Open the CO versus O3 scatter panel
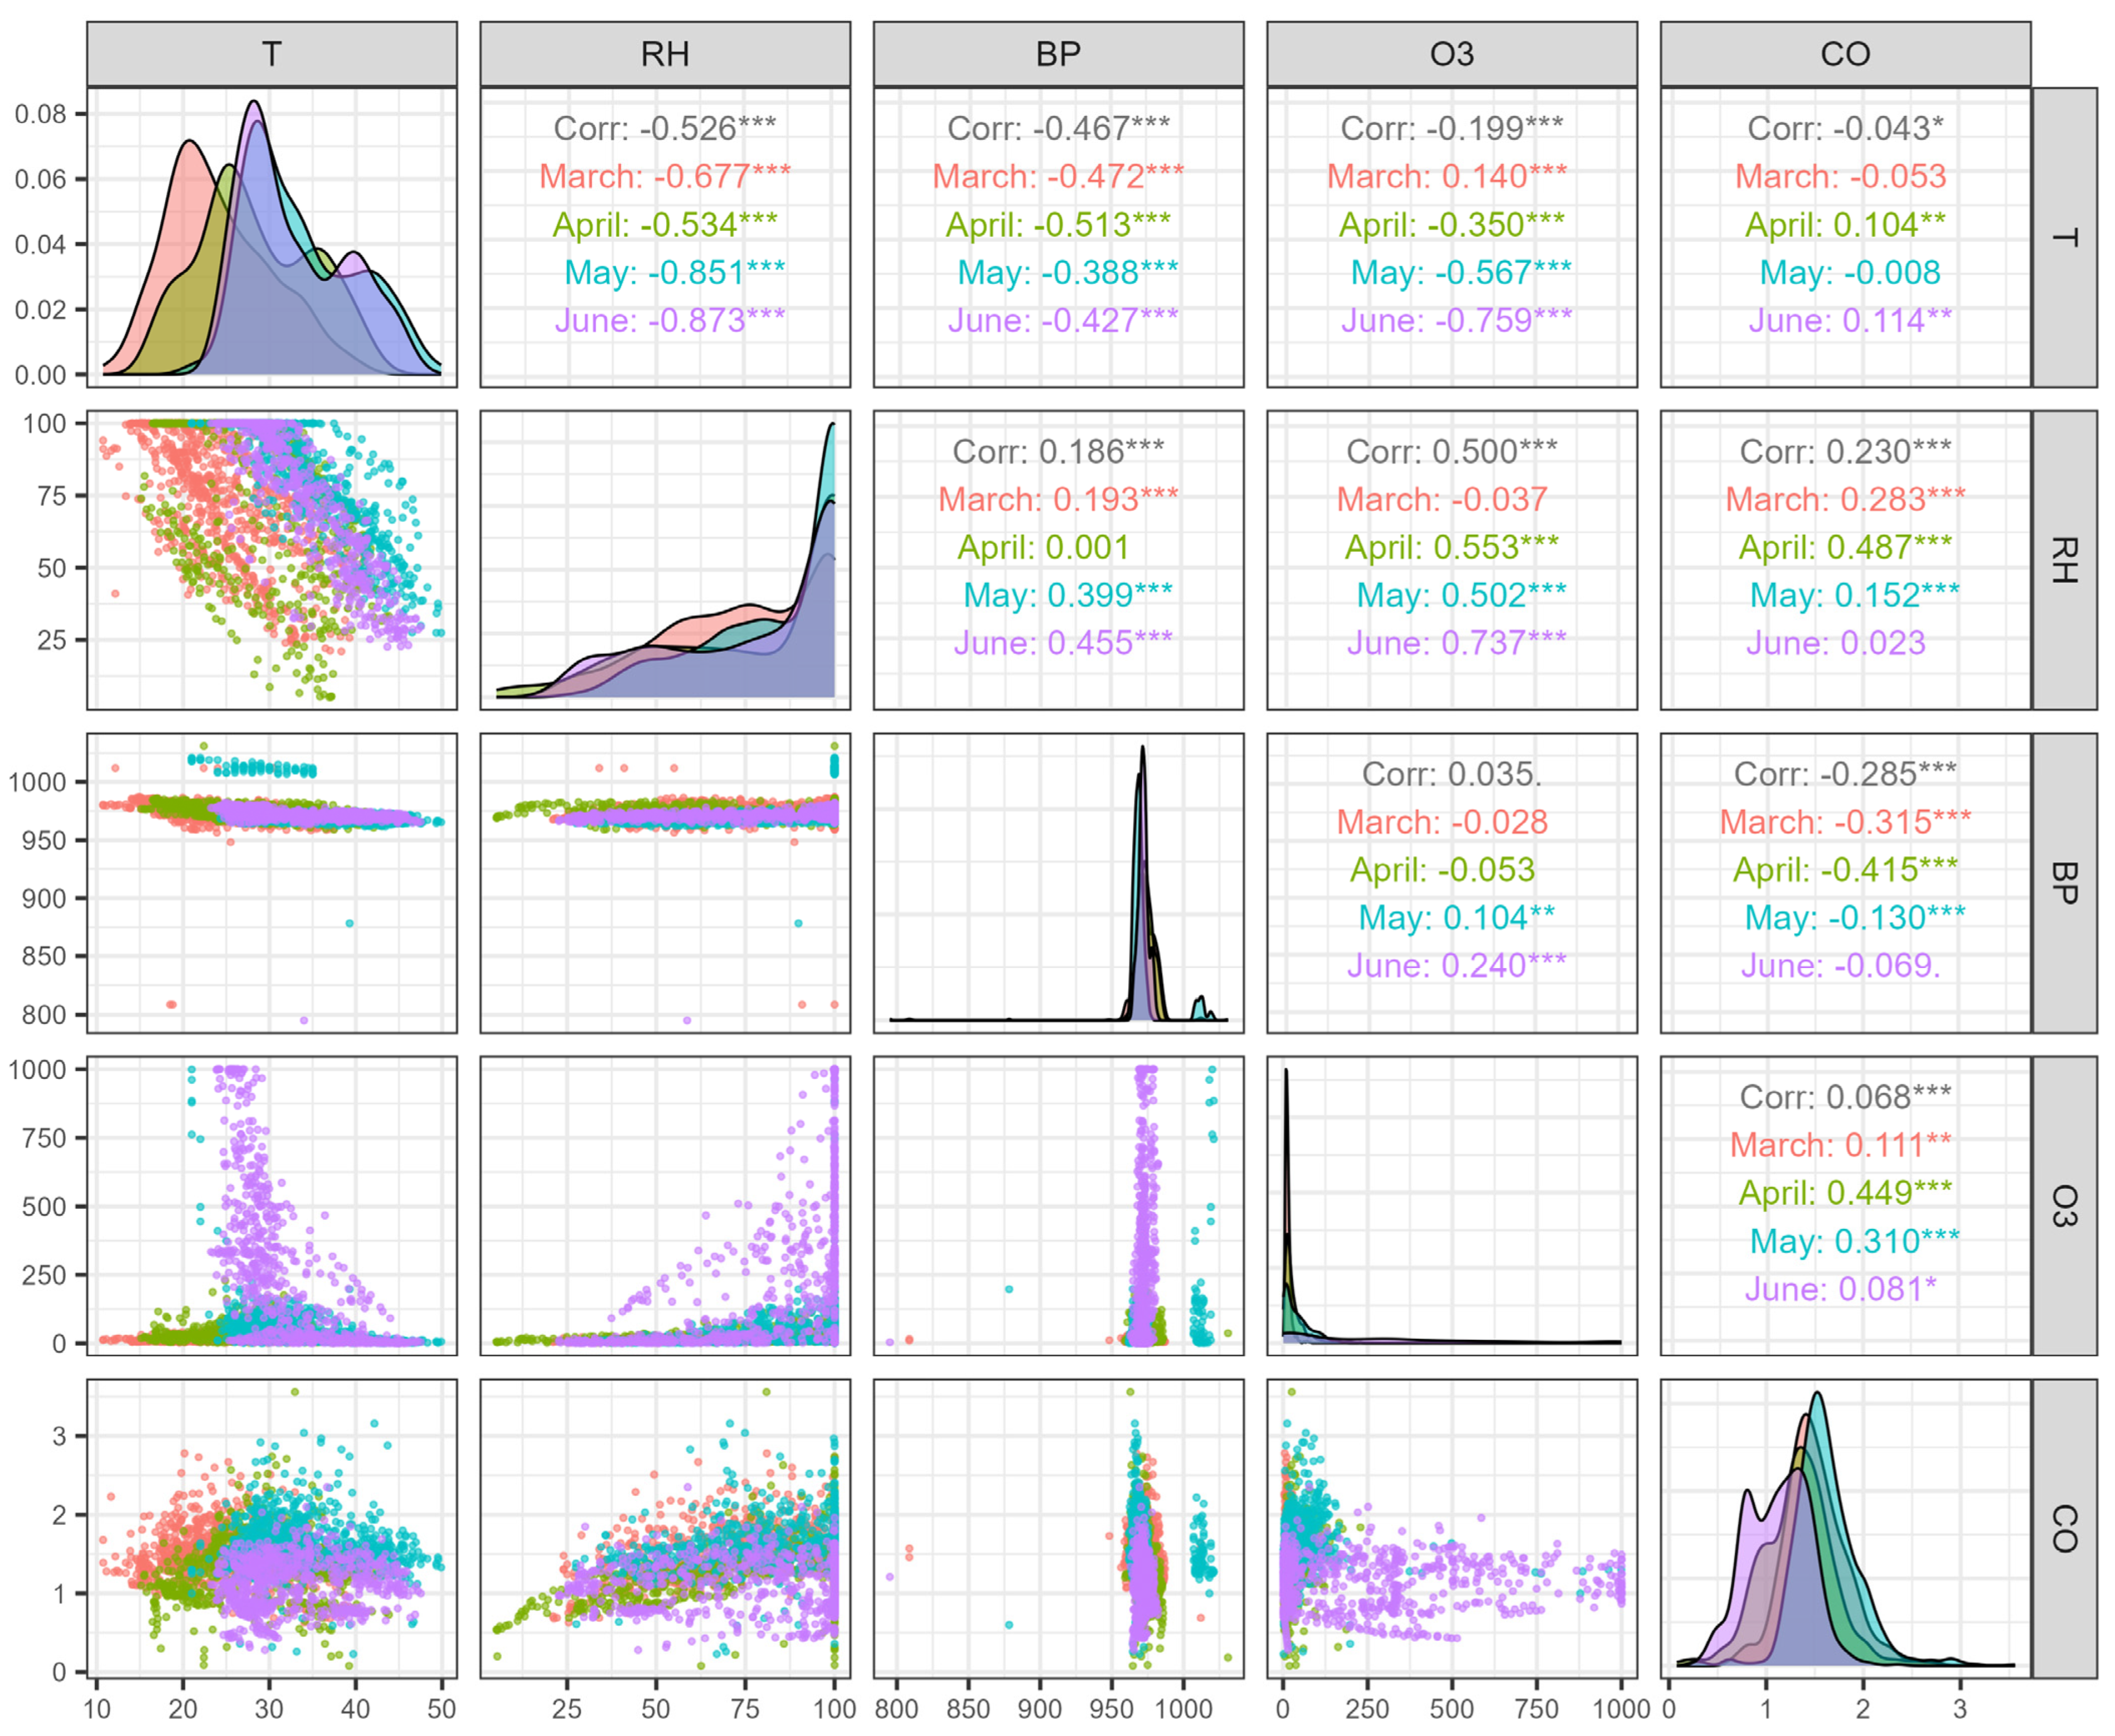The height and width of the screenshot is (1736, 2115). (x=1452, y=1529)
